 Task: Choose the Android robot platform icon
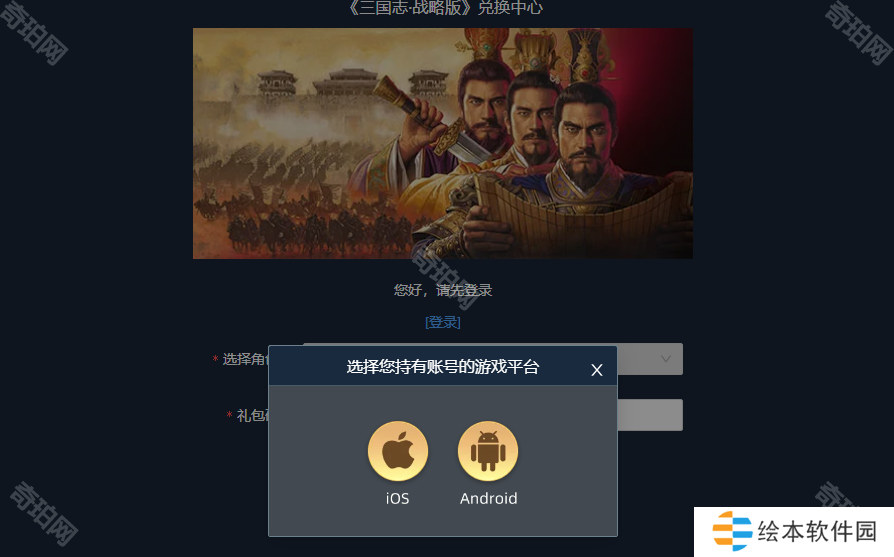pyautogui.click(x=488, y=451)
